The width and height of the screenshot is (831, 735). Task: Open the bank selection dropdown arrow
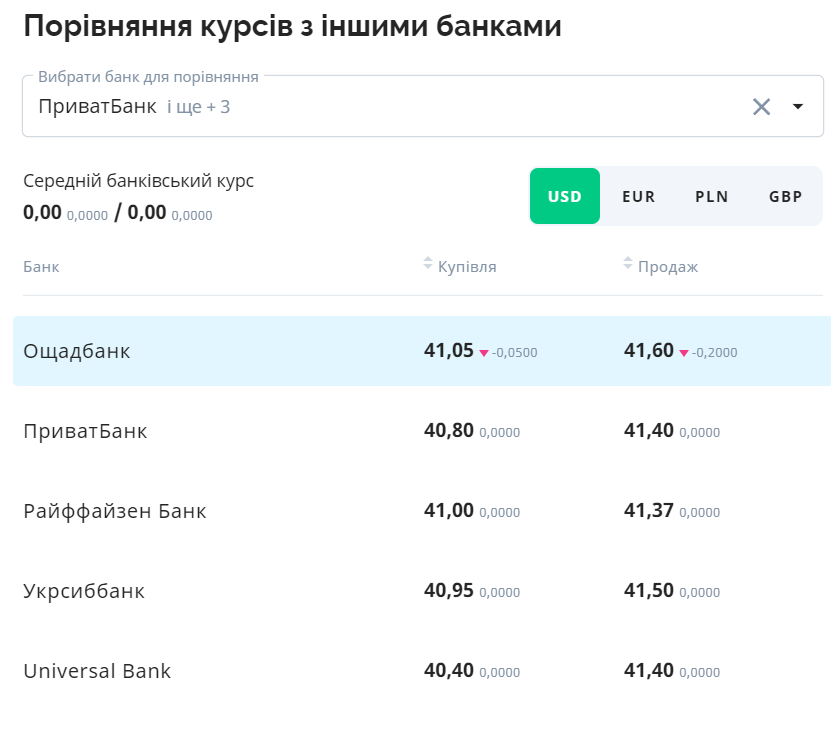click(x=797, y=105)
